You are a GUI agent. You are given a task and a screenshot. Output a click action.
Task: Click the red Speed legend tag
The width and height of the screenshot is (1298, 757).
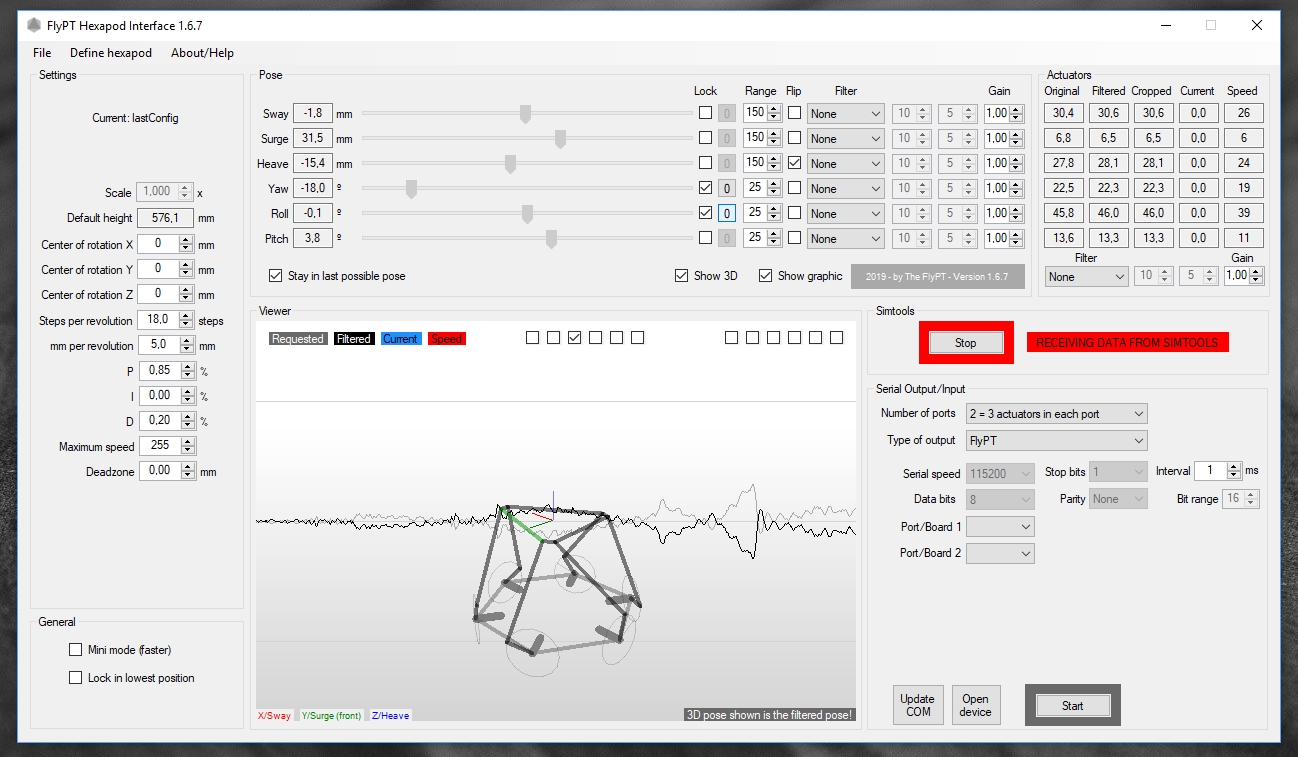click(446, 339)
